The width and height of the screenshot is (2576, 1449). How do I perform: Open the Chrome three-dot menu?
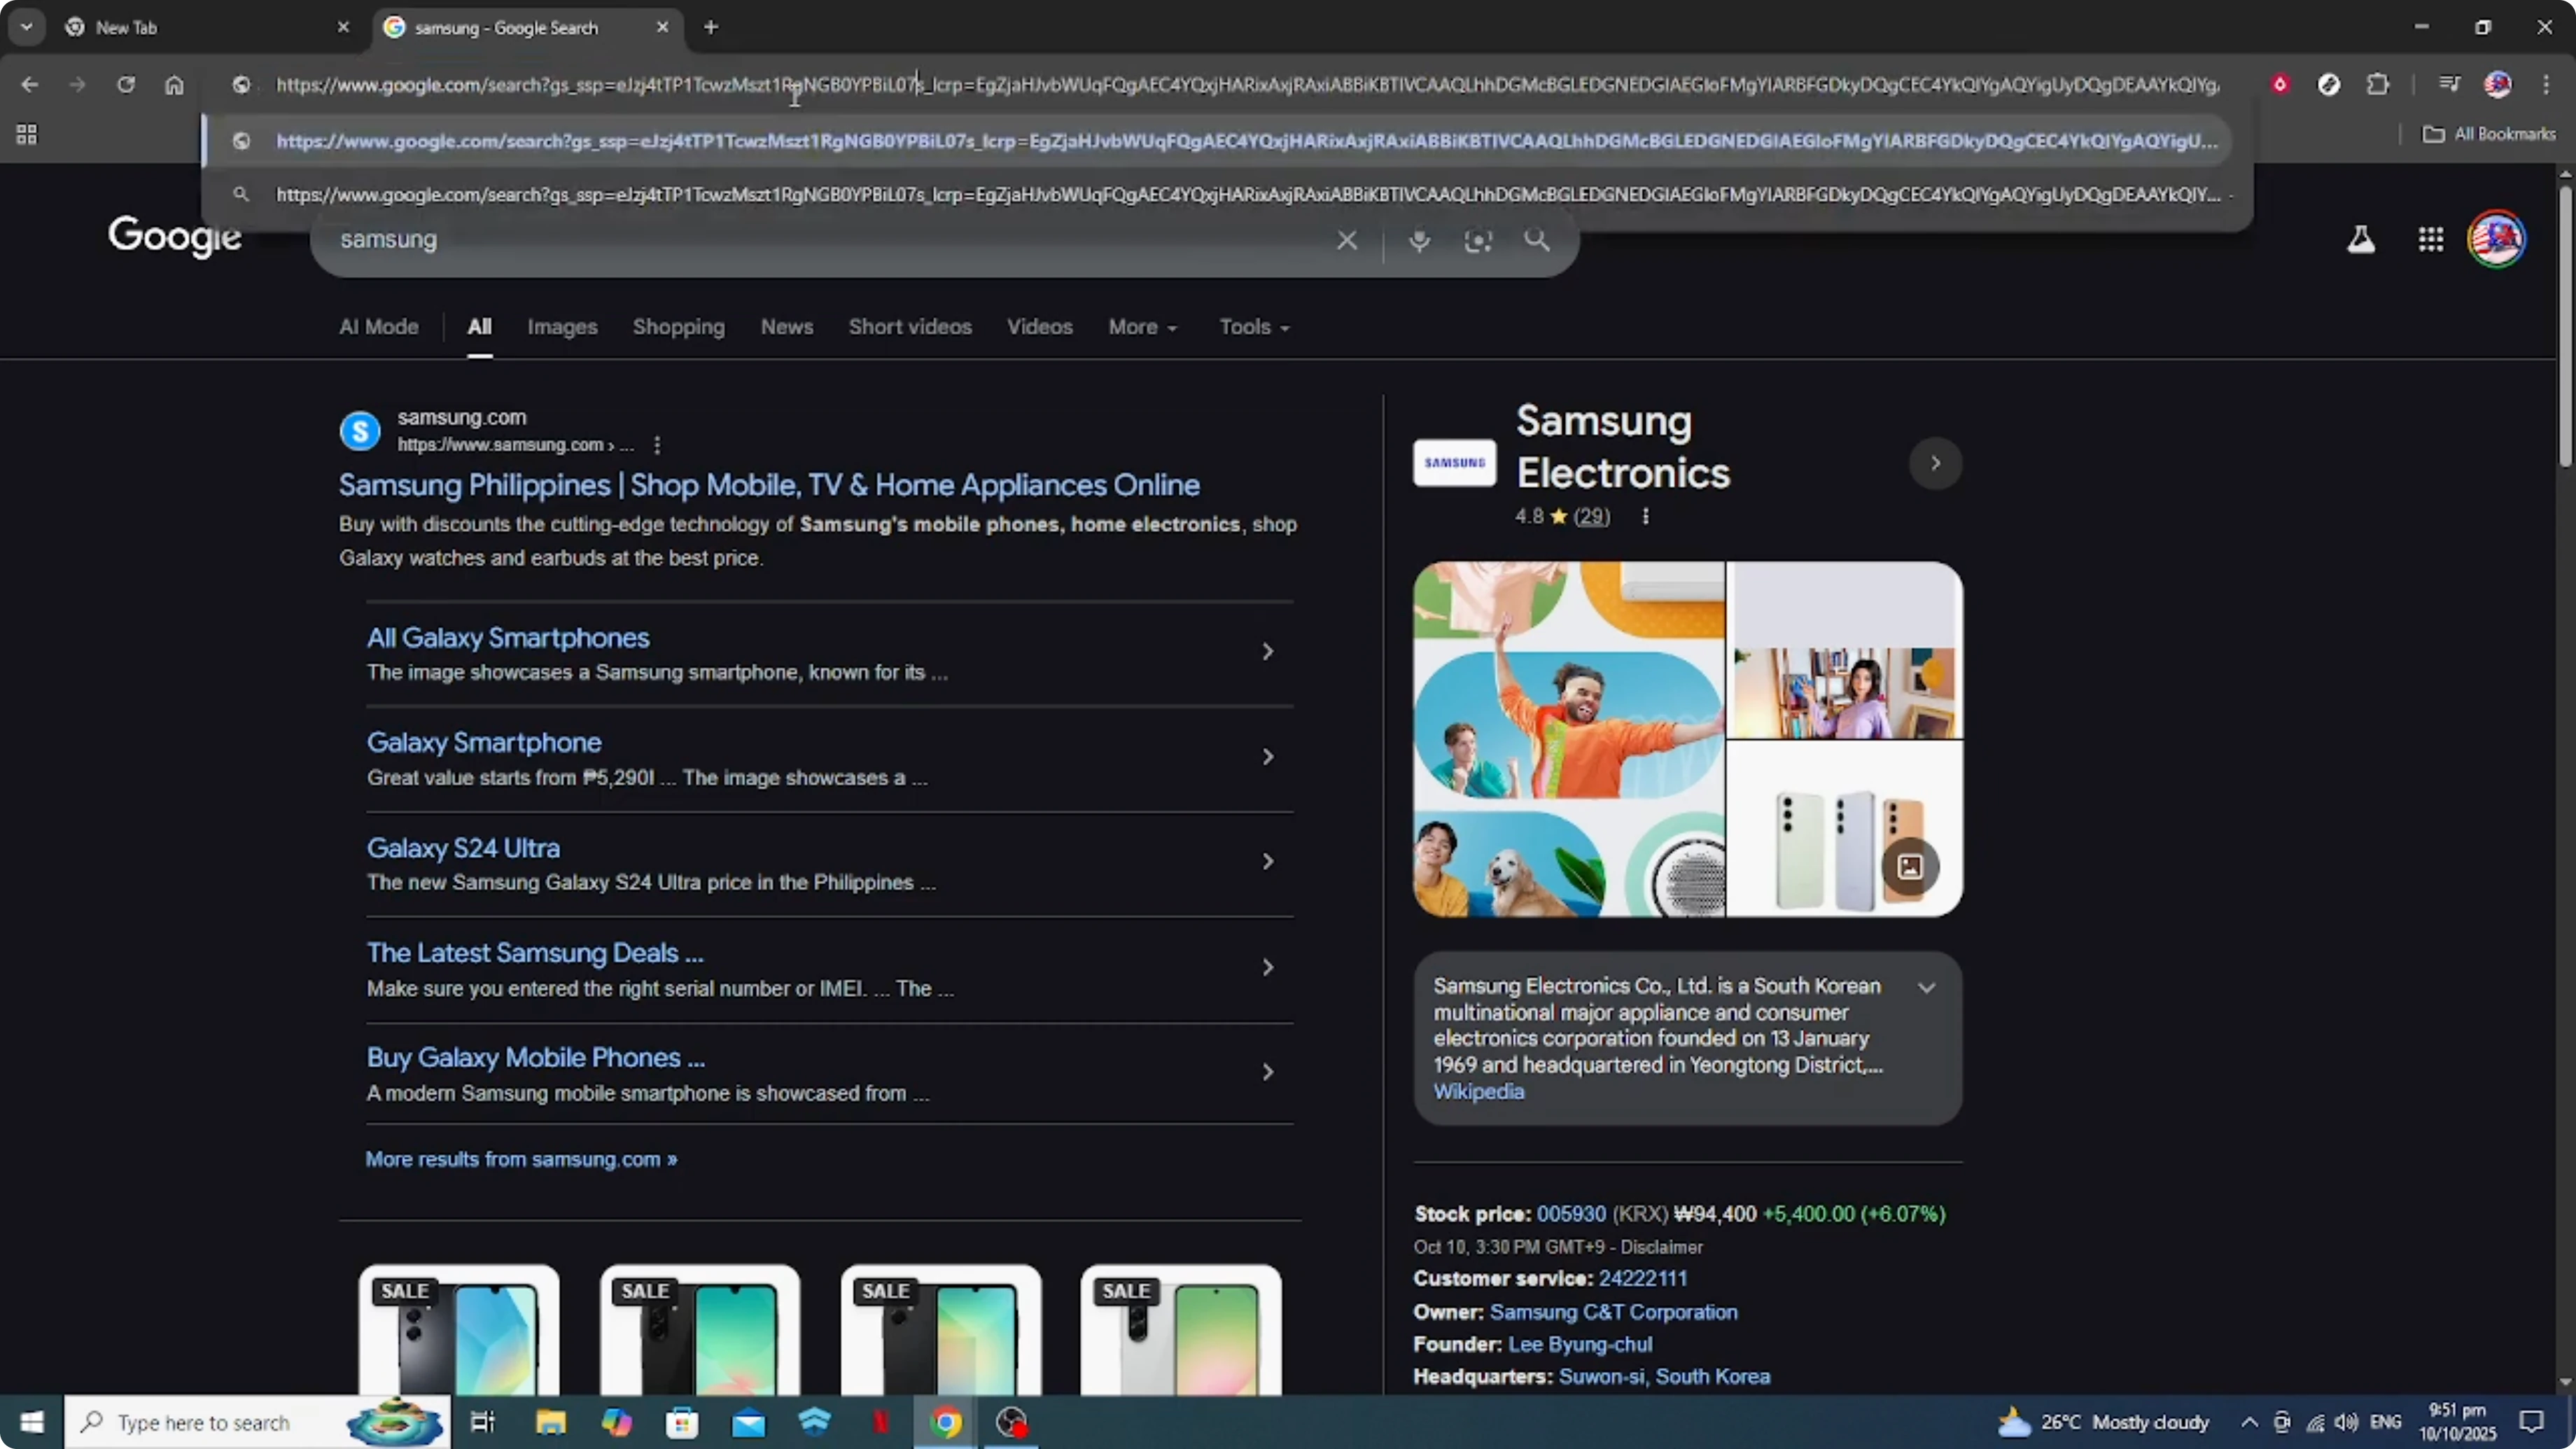pyautogui.click(x=2548, y=84)
